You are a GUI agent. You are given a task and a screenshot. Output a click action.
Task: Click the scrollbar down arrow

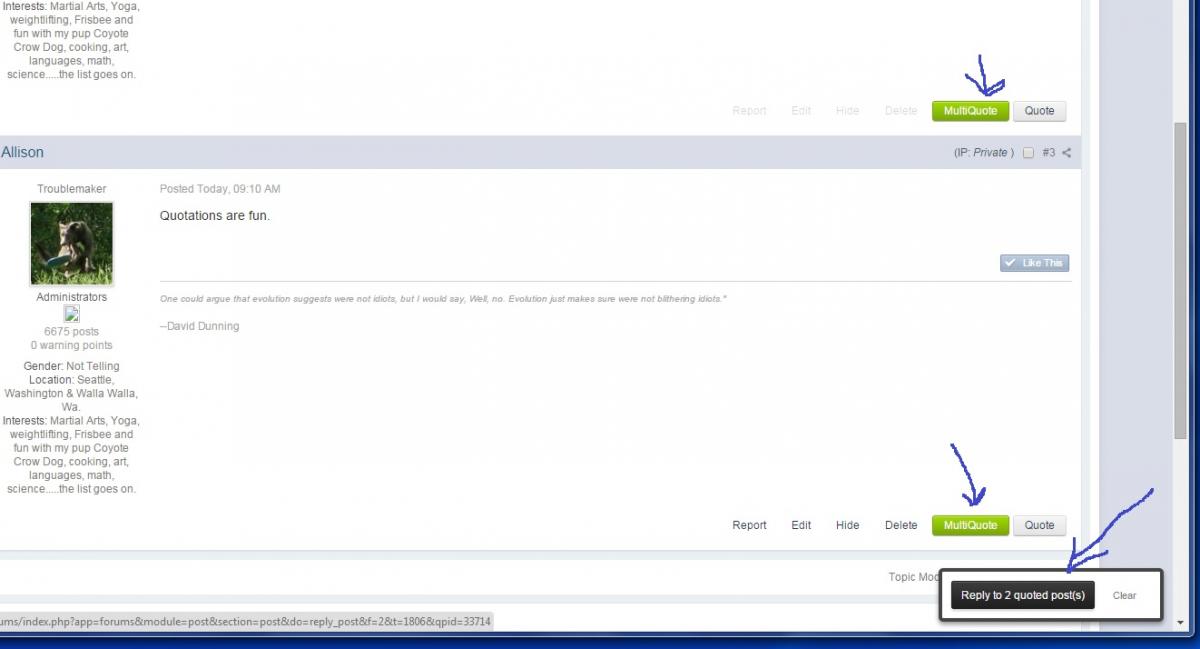(1180, 622)
